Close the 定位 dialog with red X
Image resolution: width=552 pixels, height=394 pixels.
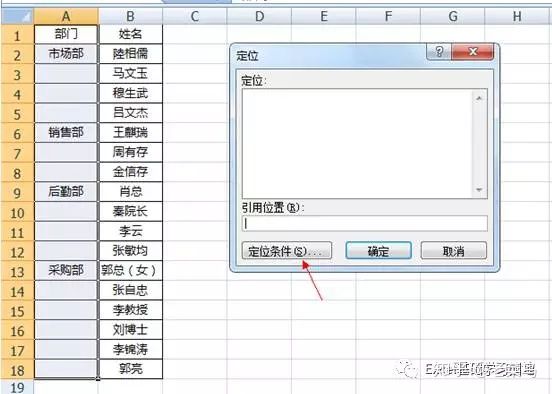[472, 52]
